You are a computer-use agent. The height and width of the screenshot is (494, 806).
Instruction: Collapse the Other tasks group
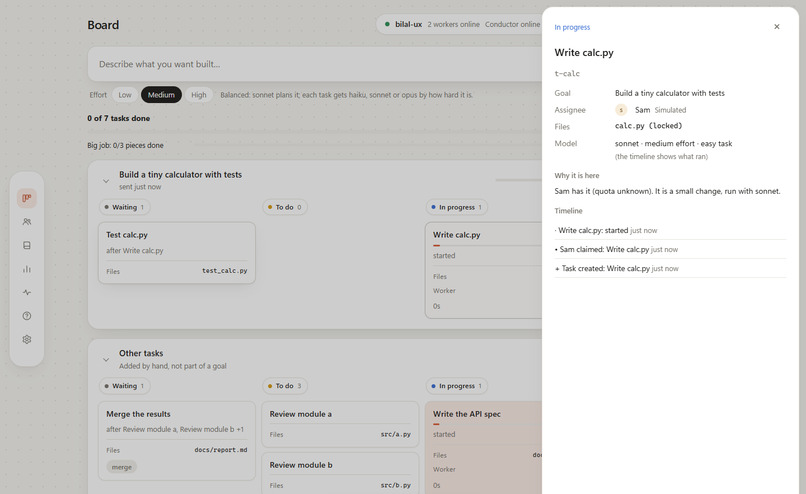[106, 360]
